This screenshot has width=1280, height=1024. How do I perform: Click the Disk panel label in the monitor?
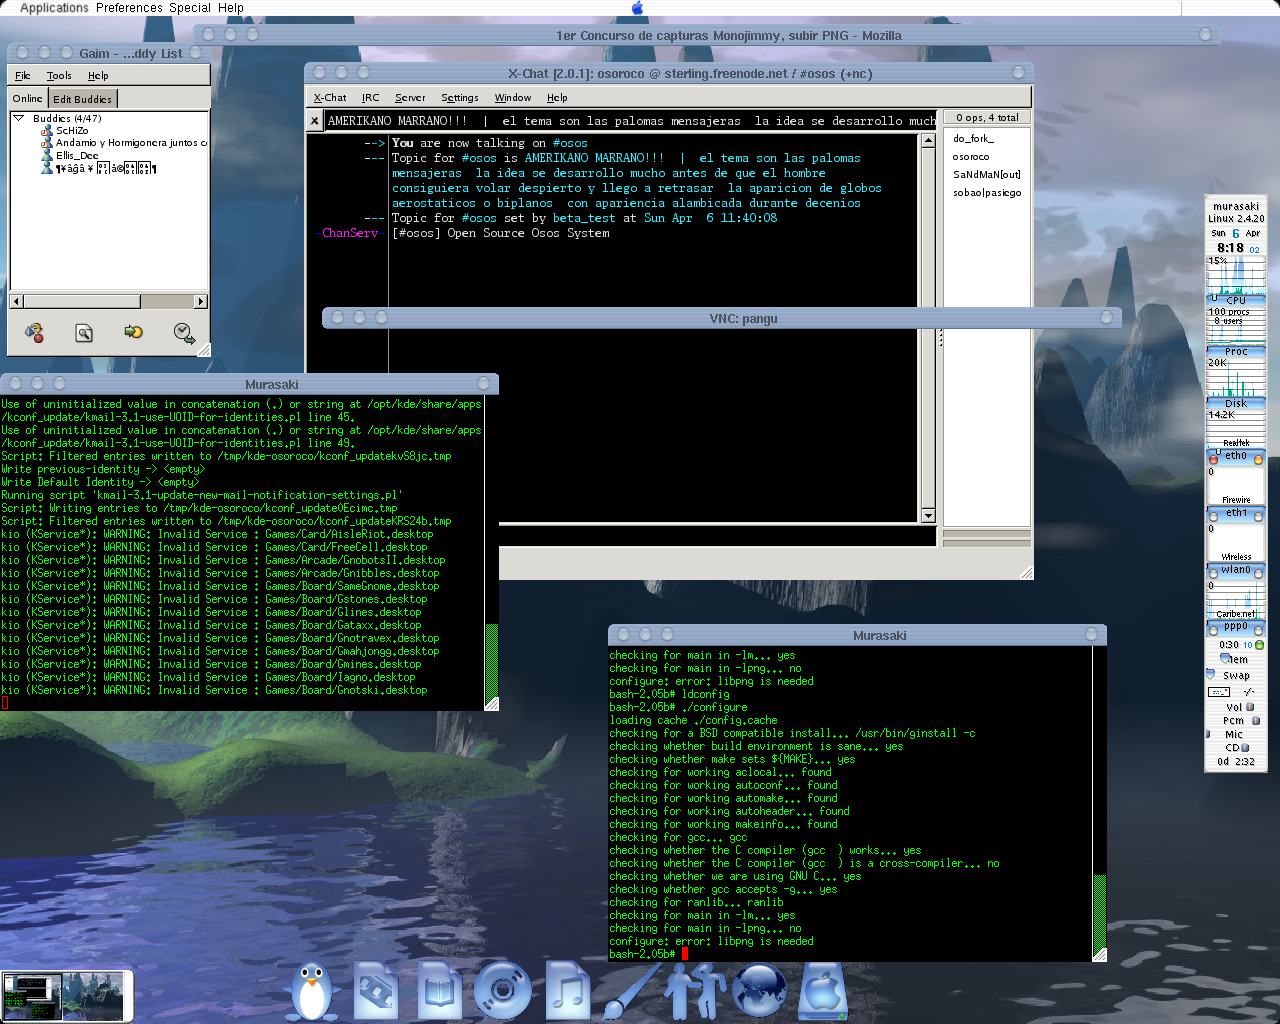[x=1236, y=404]
